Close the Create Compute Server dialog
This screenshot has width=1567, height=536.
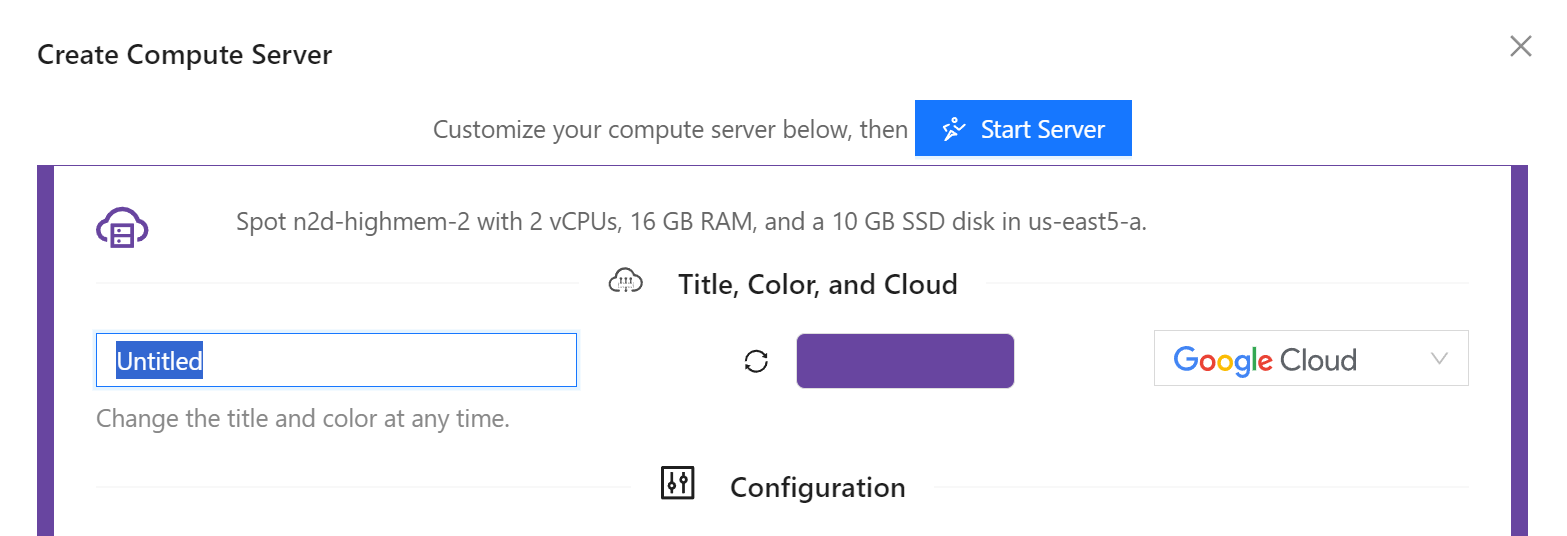(x=1520, y=46)
